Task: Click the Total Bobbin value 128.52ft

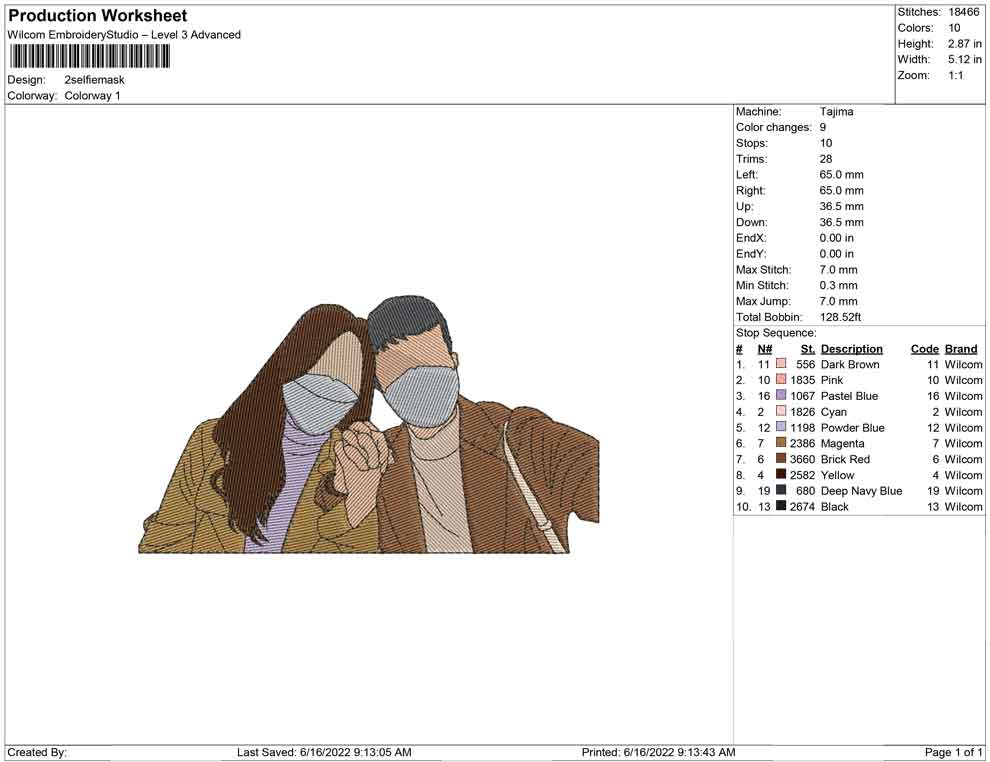Action: (840, 317)
